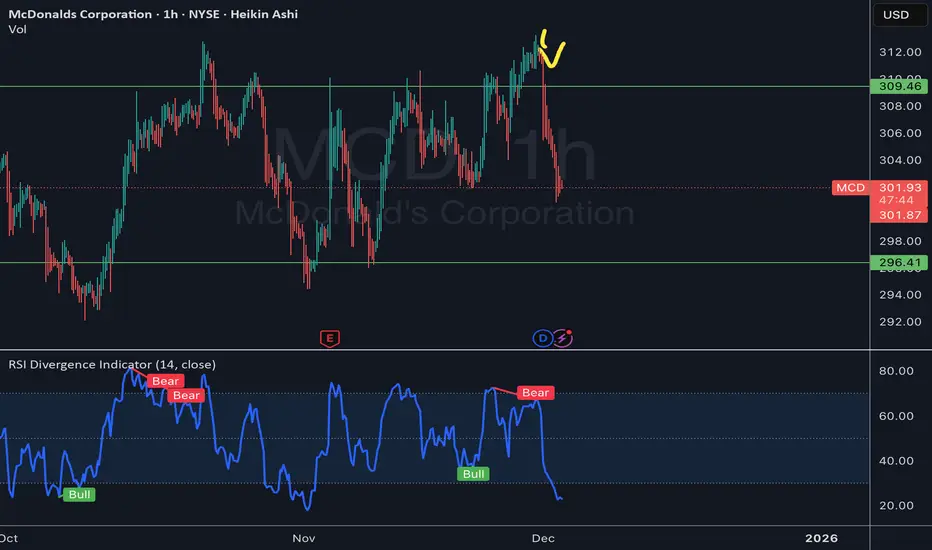Click the 306.00 price scale value

(900, 133)
